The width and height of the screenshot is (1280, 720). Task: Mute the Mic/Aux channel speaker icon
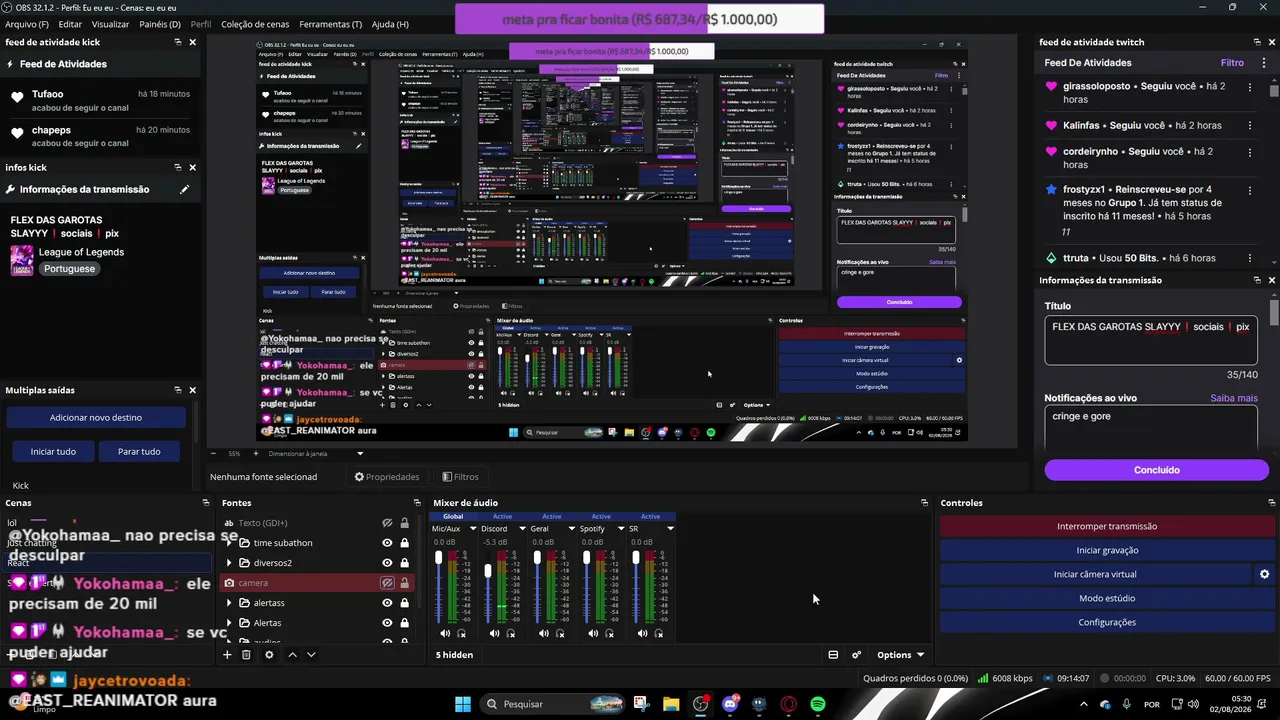tap(445, 633)
